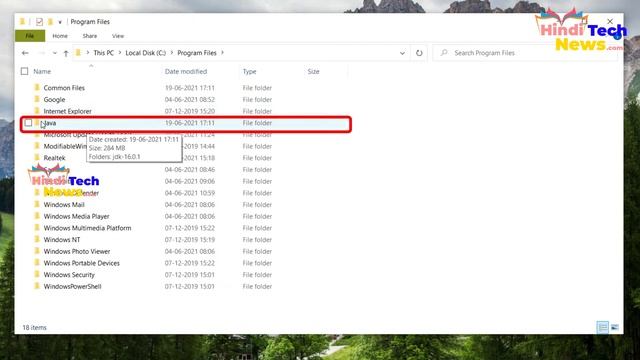The image size is (640, 360).
Task: Select the WindowsPowerShell folder icon
Action: 37,286
